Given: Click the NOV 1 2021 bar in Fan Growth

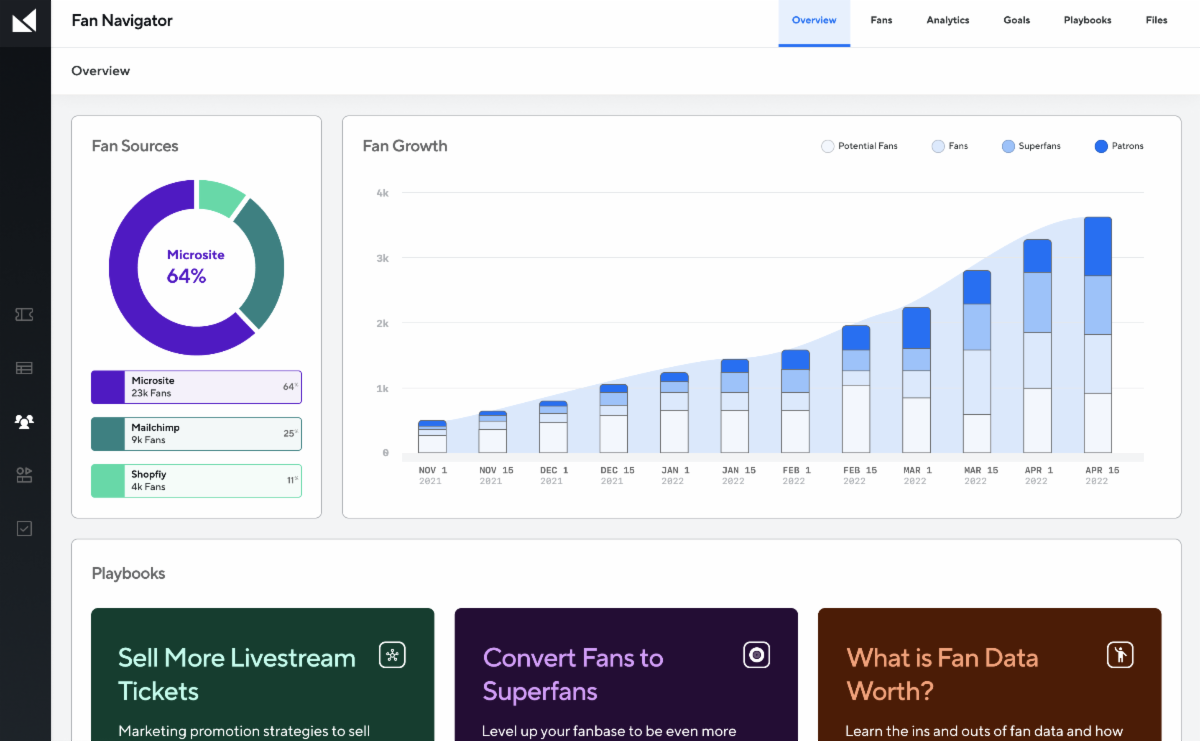Looking at the screenshot, I should pyautogui.click(x=432, y=436).
